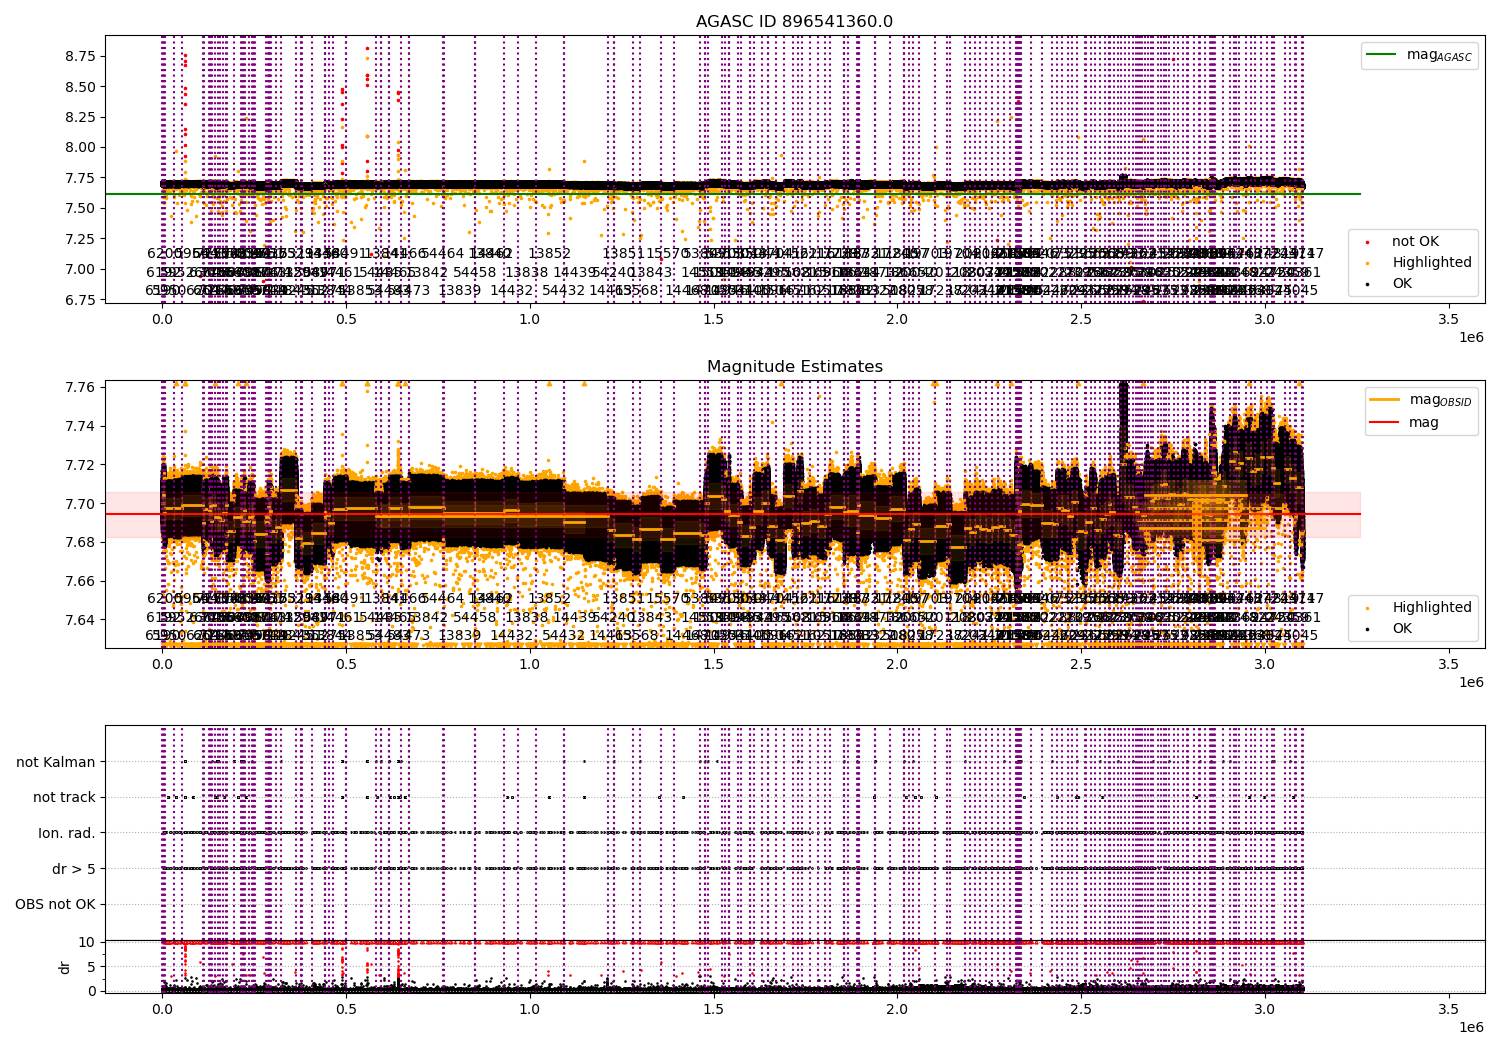Click the 1e6 offset label under Magnitude Estimates plot
The height and width of the screenshot is (1050, 1500).
click(1471, 682)
